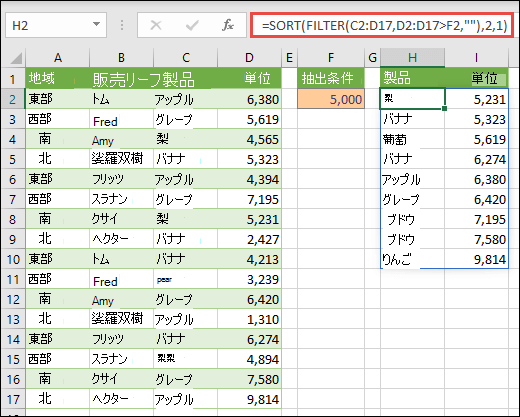The image size is (520, 417).
Task: Select column A header
Action: point(58,58)
